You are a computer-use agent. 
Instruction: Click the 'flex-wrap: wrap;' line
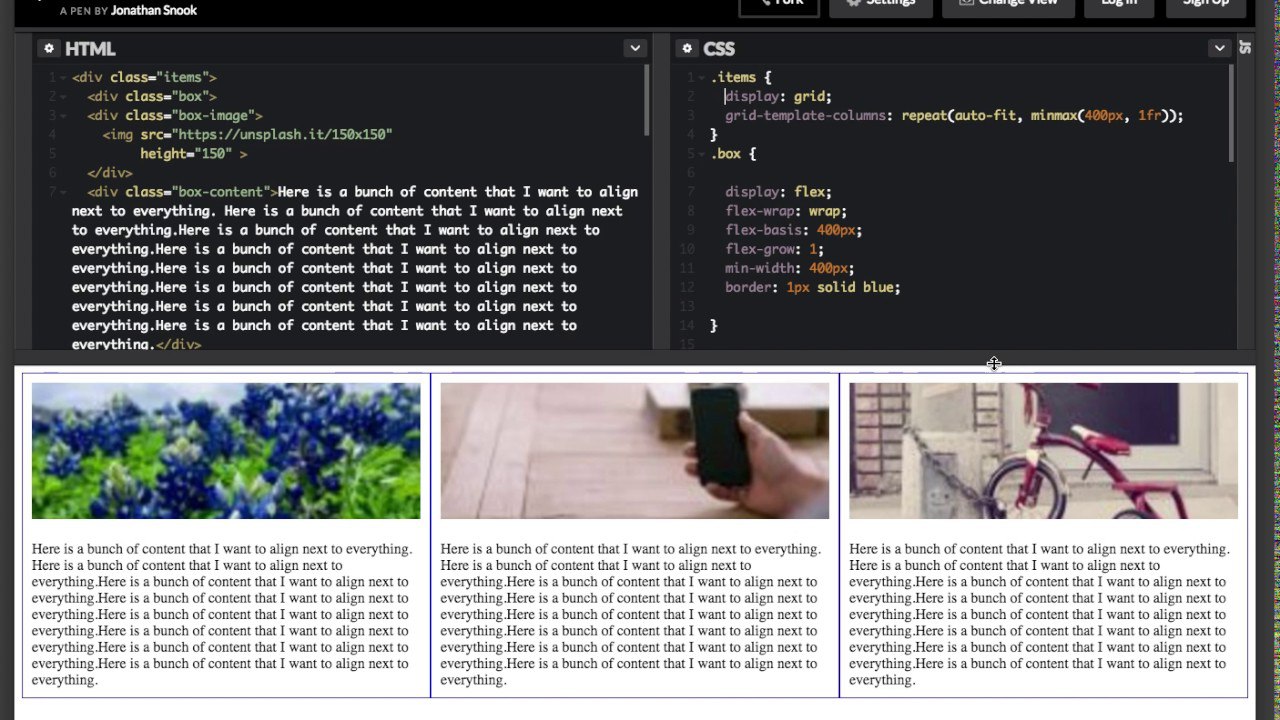786,210
